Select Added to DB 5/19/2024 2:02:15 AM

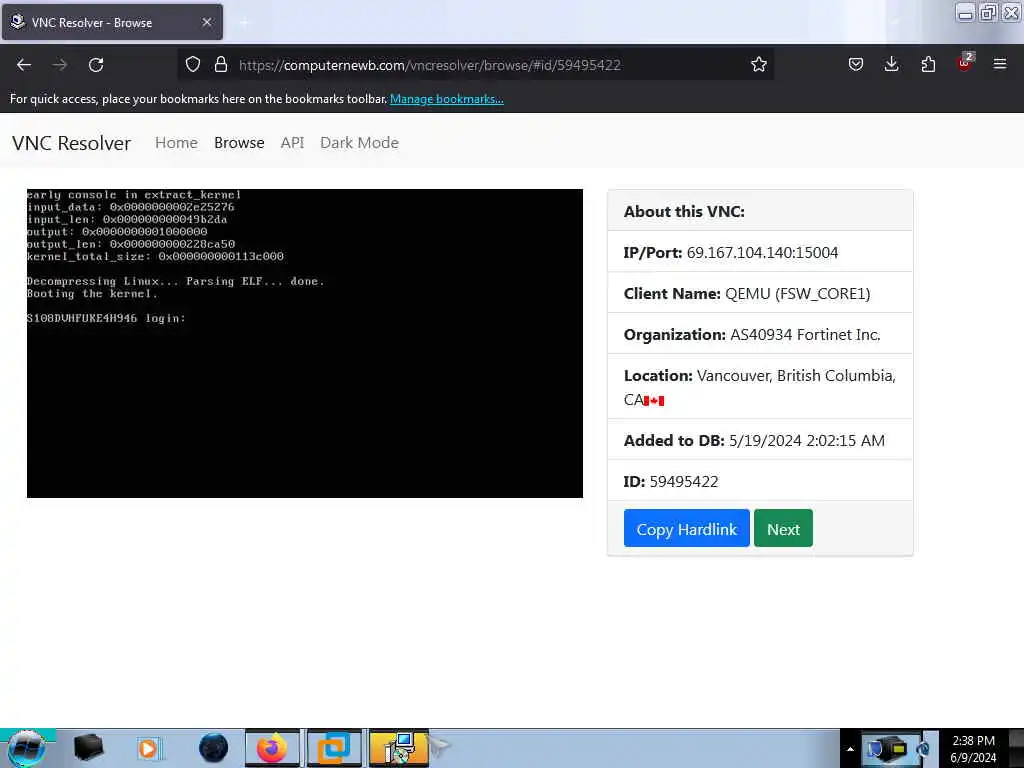(754, 441)
